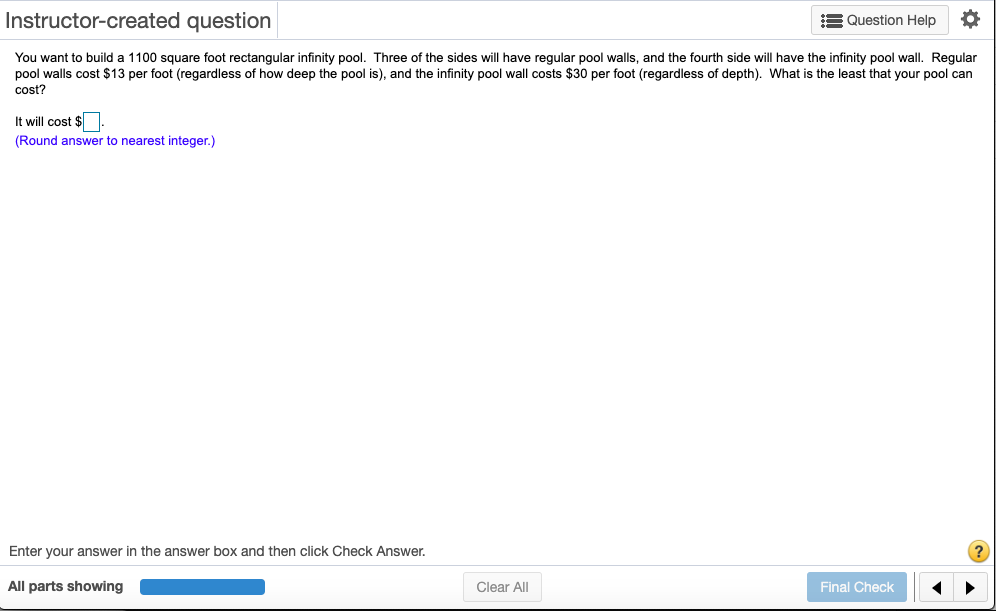This screenshot has width=996, height=611.
Task: Click the left arrow navigation button
Action: point(937,587)
